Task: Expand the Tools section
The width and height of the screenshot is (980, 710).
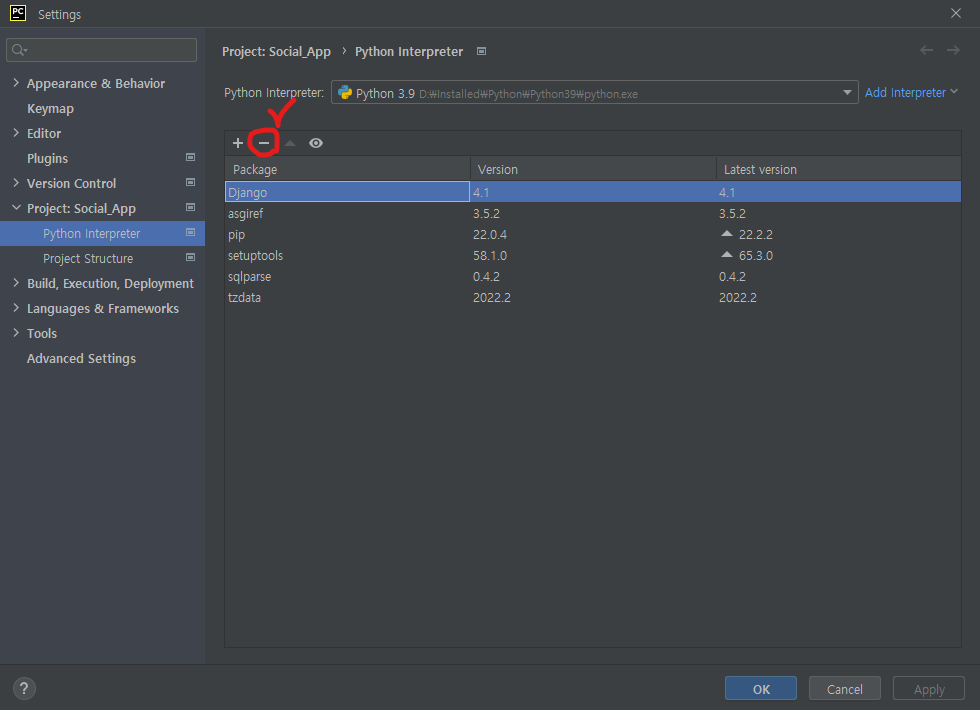Action: (x=16, y=332)
